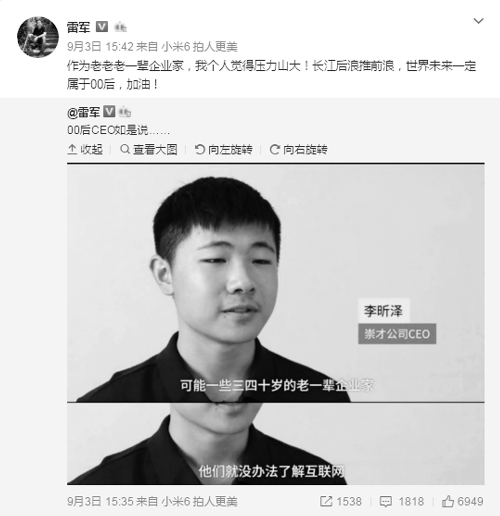Click the 查看大图 magnifier icon
The height and width of the screenshot is (516, 500).
tap(125, 149)
